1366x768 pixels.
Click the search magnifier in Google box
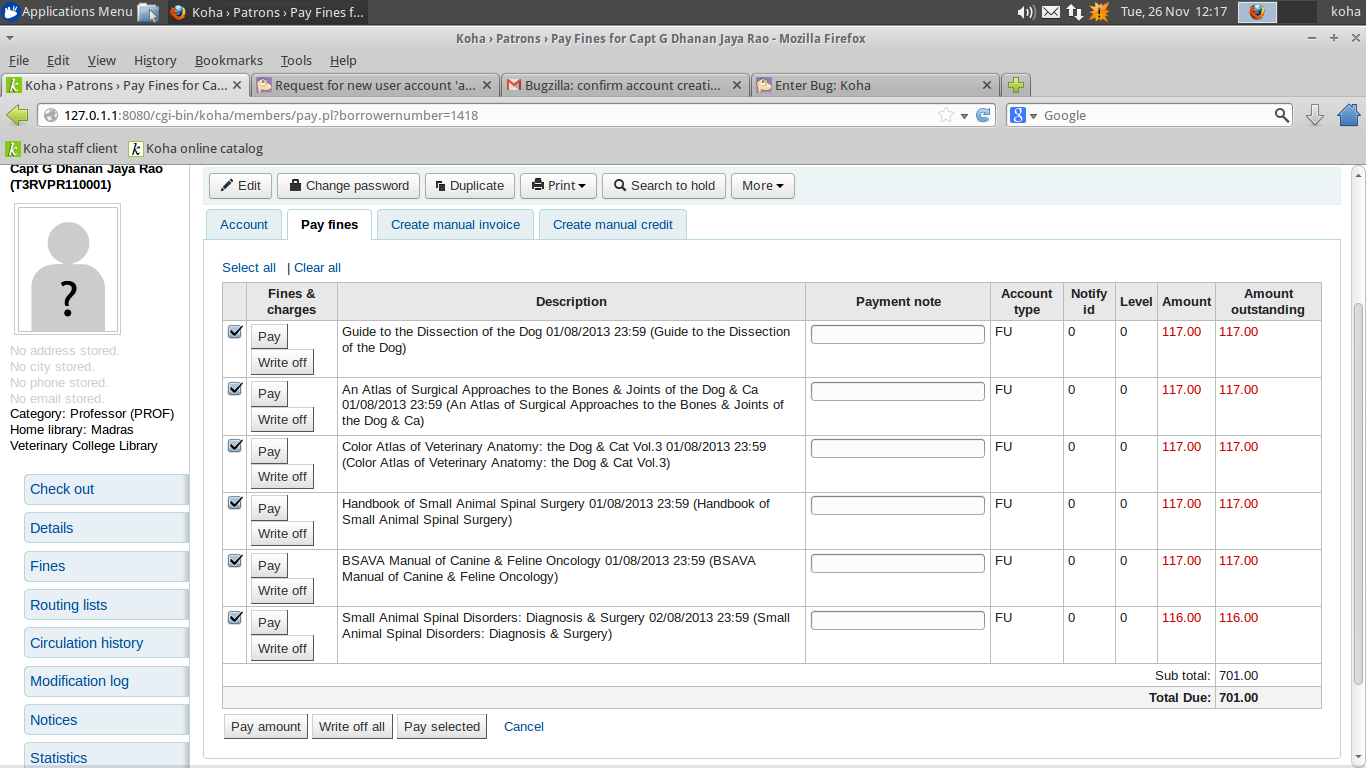1282,115
